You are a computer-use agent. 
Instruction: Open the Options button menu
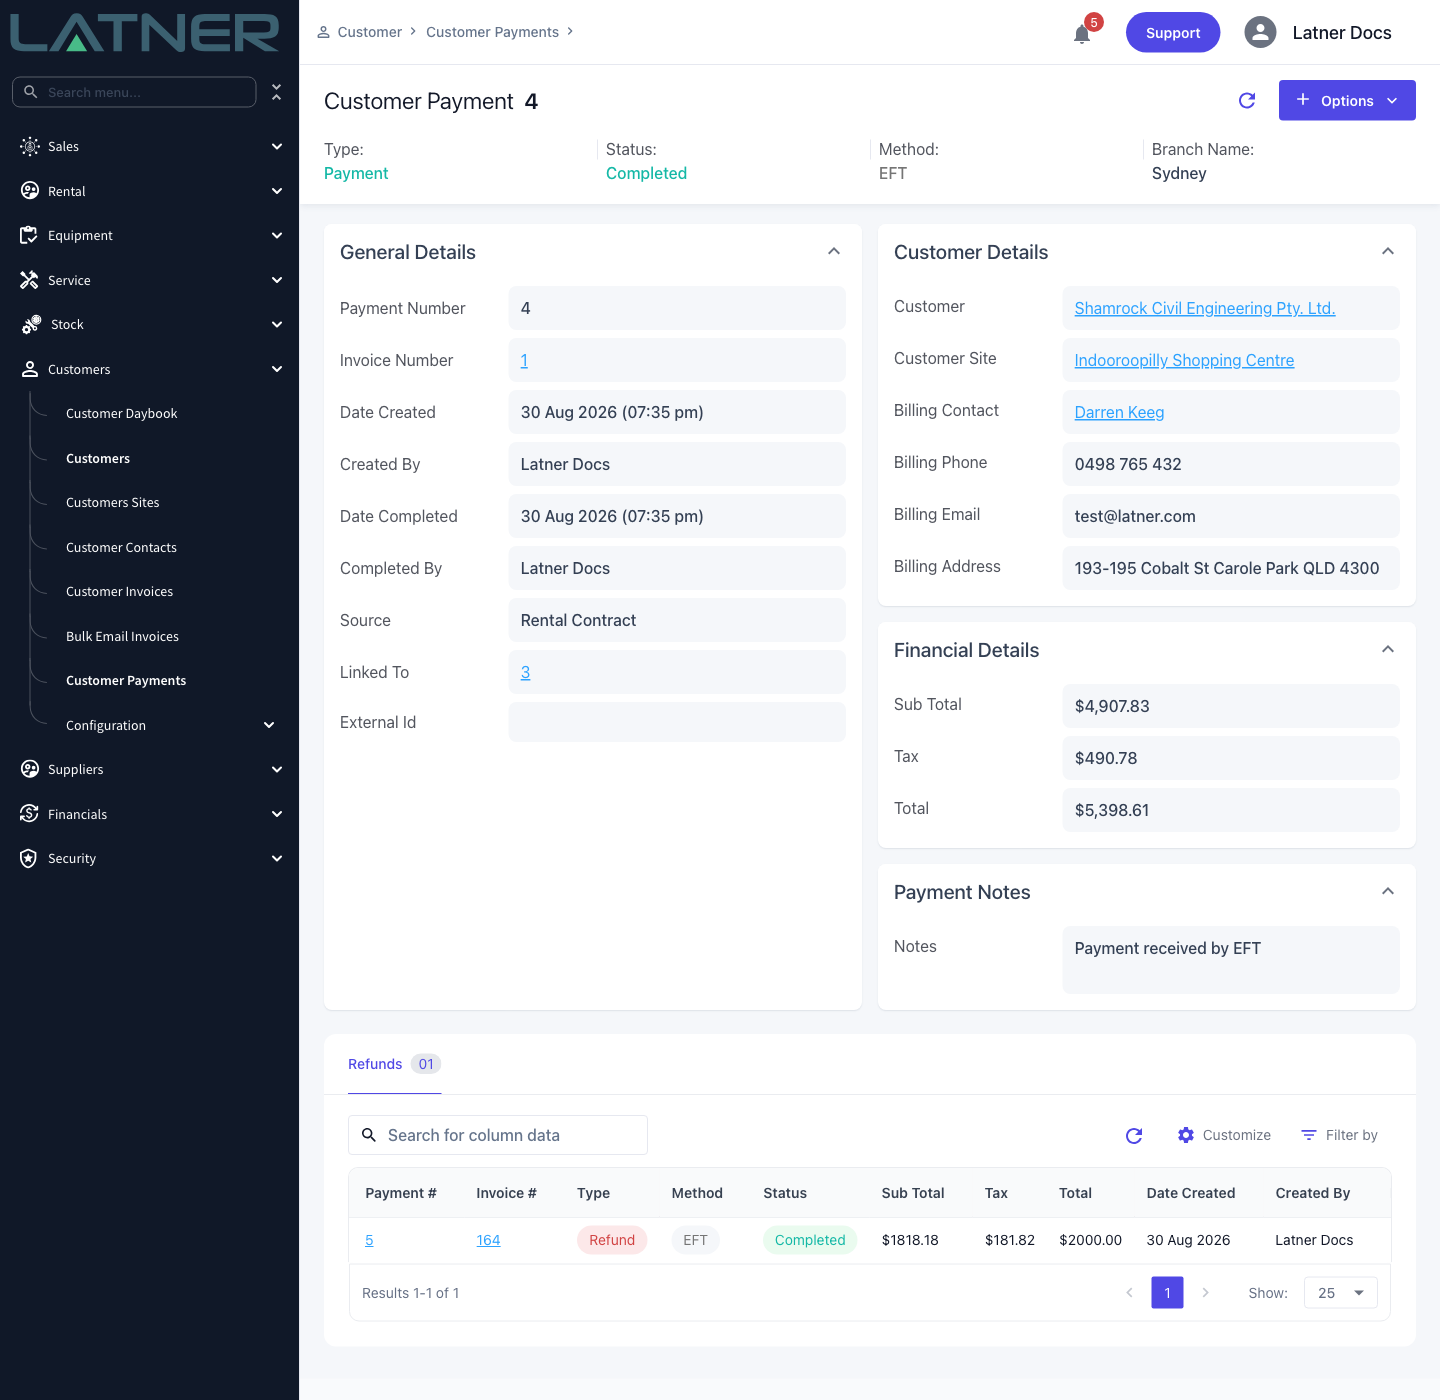click(x=1347, y=100)
